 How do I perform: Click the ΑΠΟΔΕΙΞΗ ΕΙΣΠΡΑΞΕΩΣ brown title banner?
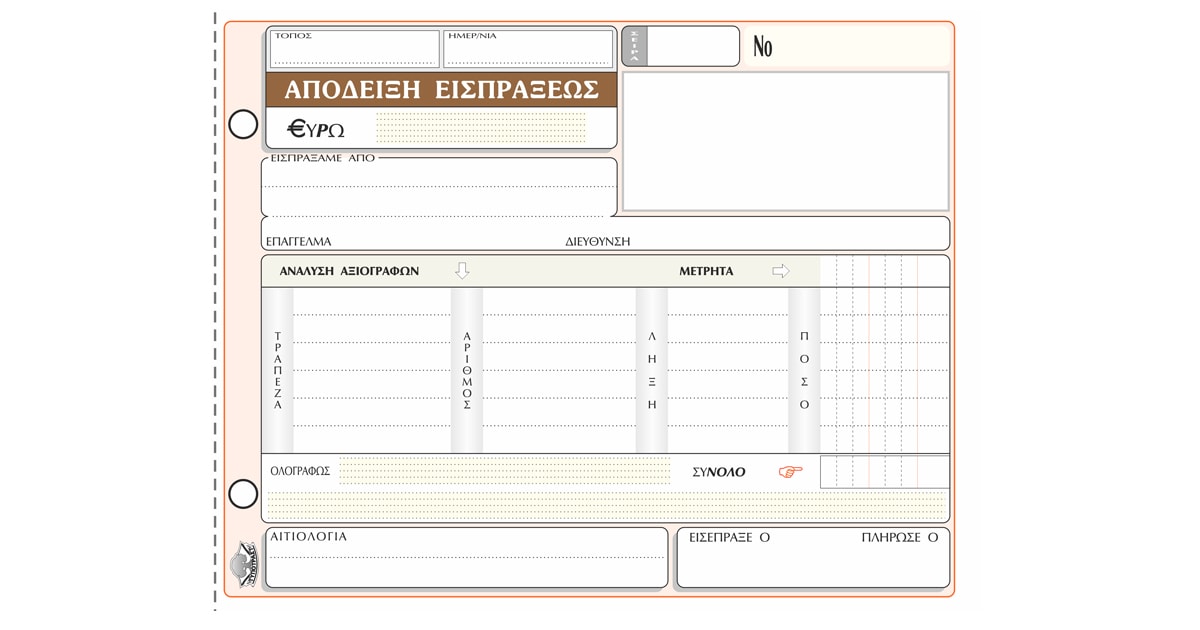pos(441,90)
